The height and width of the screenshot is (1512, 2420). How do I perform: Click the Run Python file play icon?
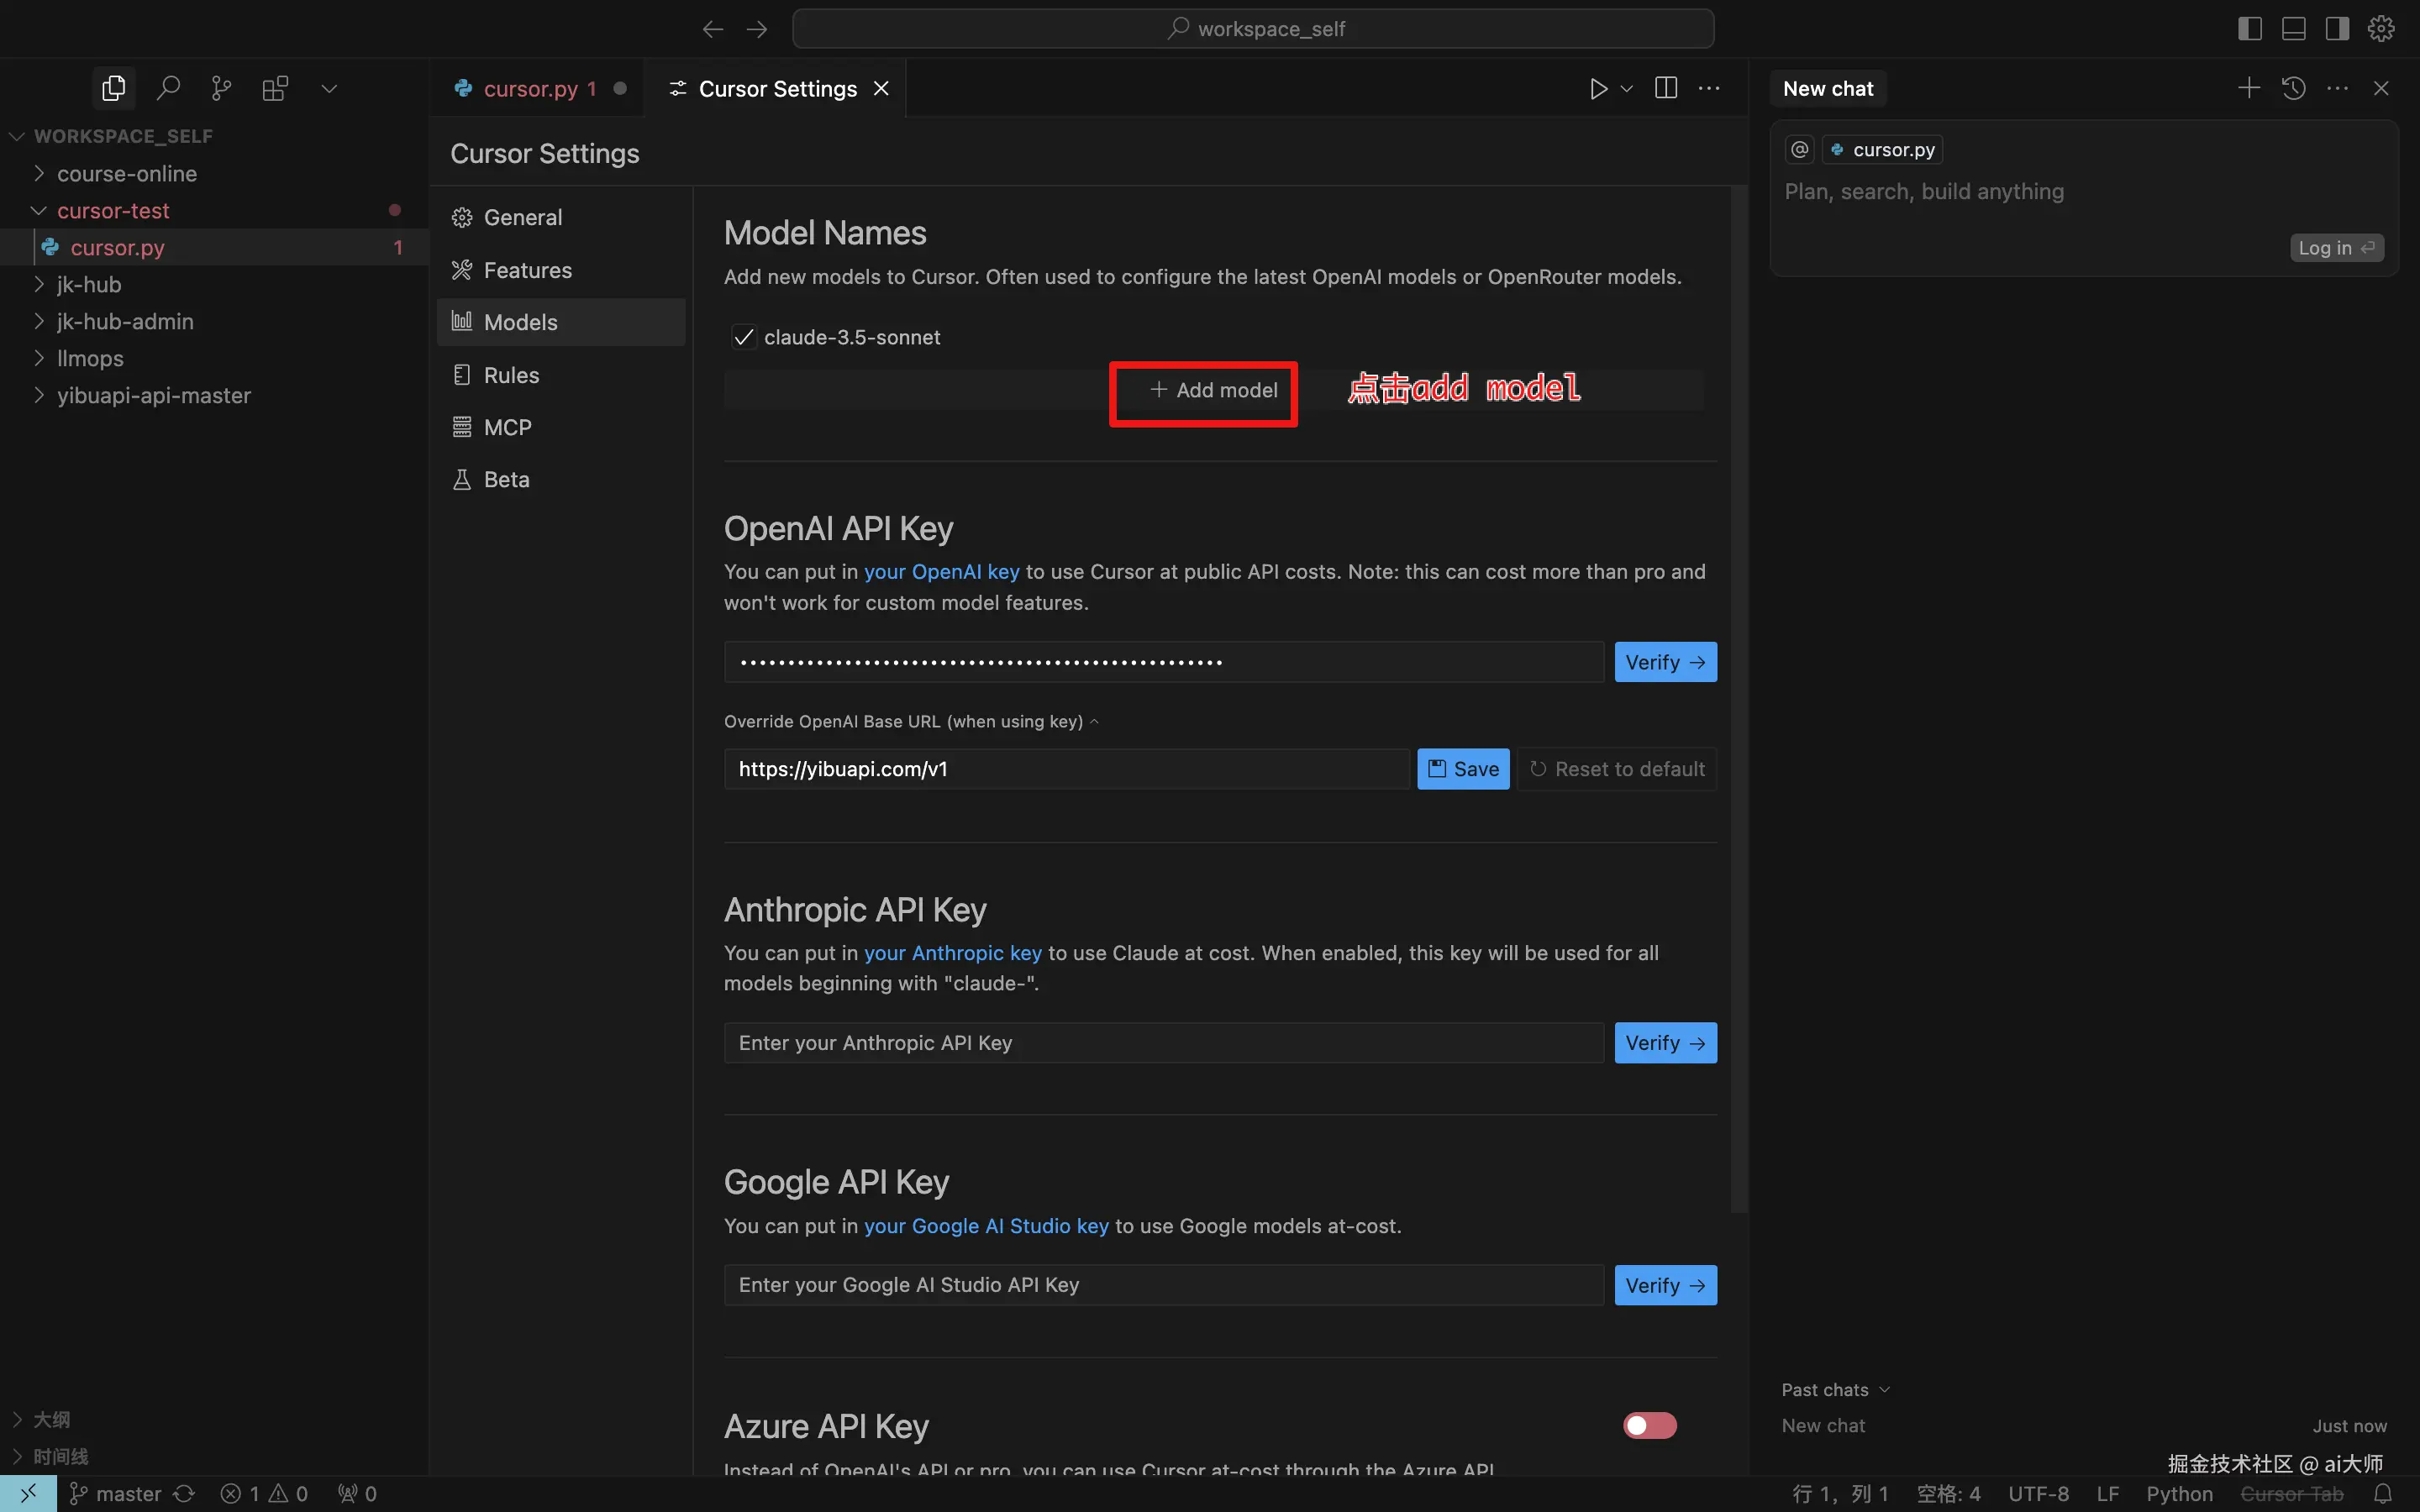[1598, 88]
